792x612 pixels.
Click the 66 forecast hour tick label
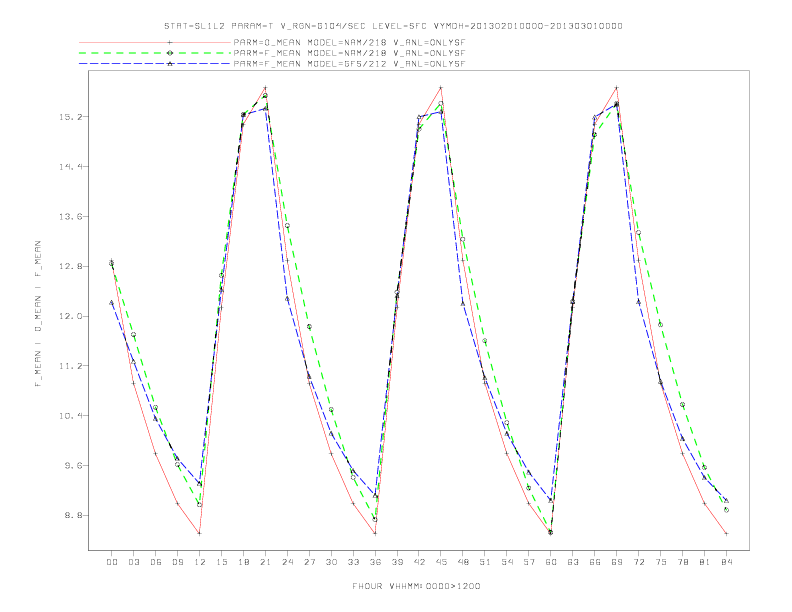[595, 562]
